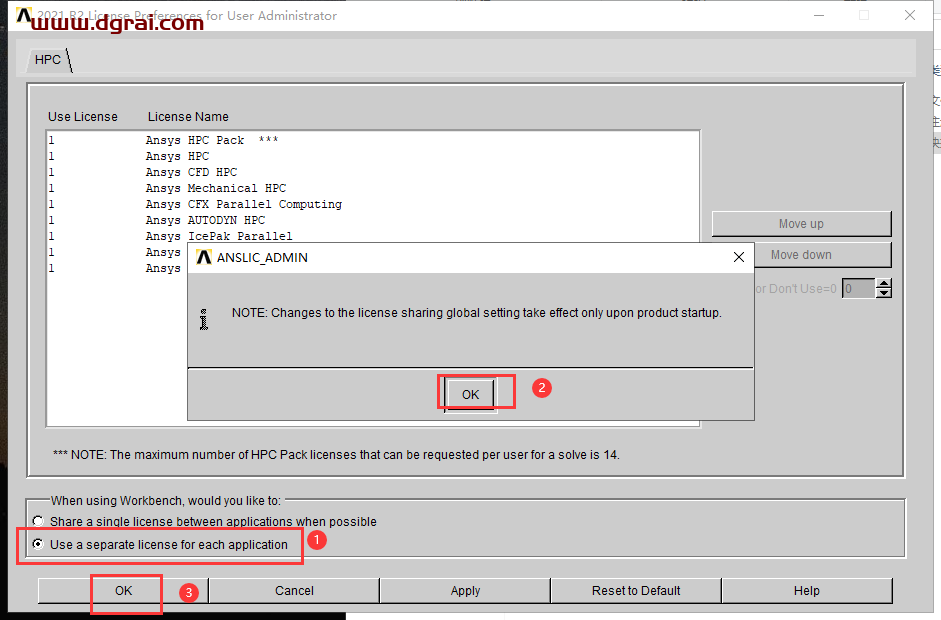Select the 'Ansys IcePak Parallel' row

coord(372,236)
